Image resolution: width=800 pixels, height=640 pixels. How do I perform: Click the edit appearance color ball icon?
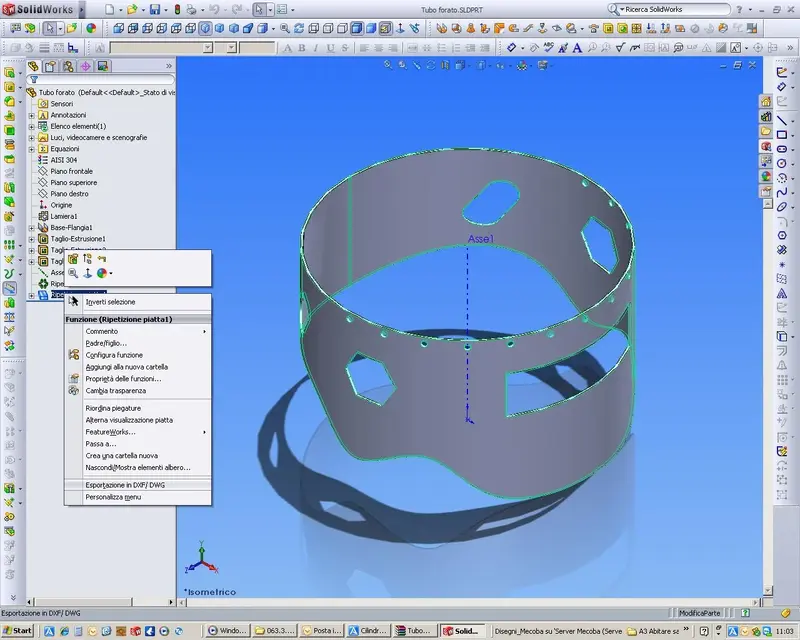tap(91, 29)
